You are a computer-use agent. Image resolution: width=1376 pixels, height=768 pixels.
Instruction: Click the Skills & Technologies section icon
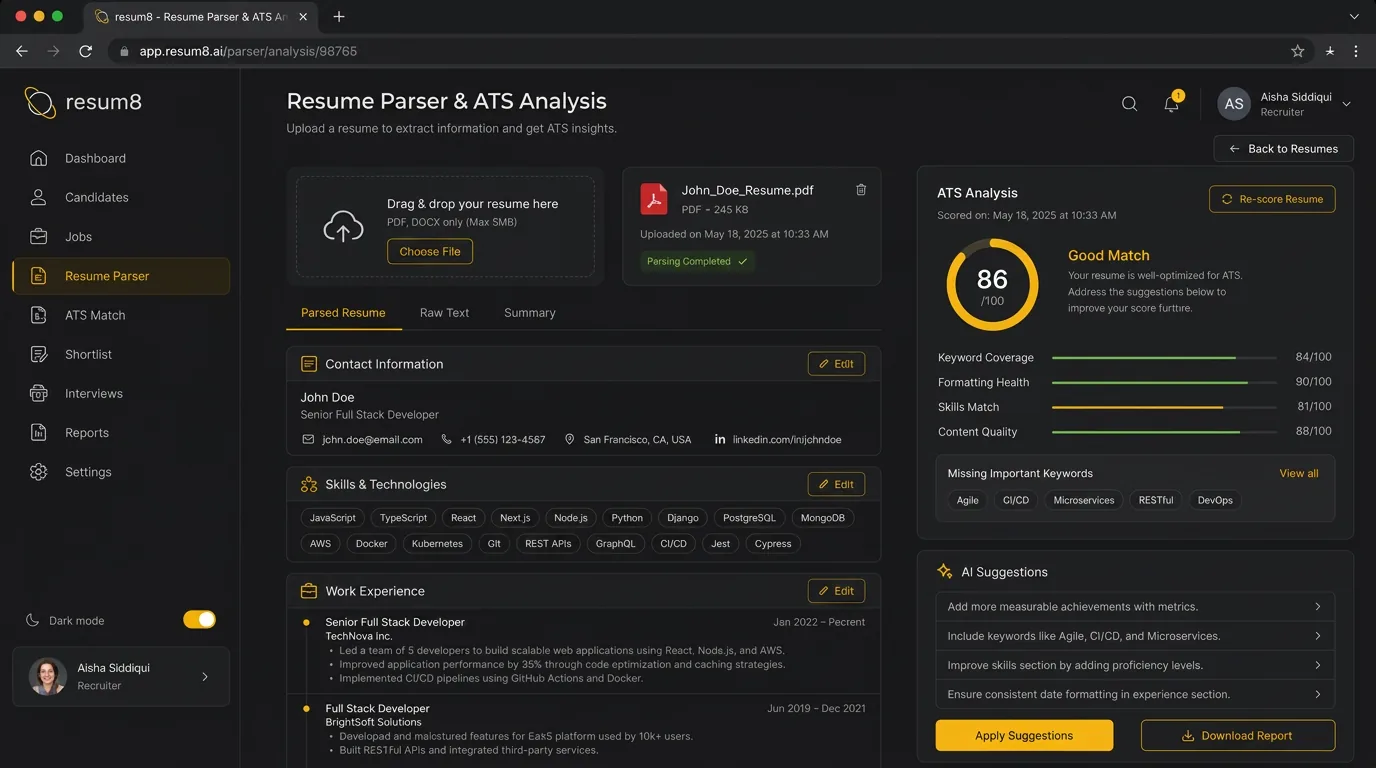pyautogui.click(x=309, y=484)
